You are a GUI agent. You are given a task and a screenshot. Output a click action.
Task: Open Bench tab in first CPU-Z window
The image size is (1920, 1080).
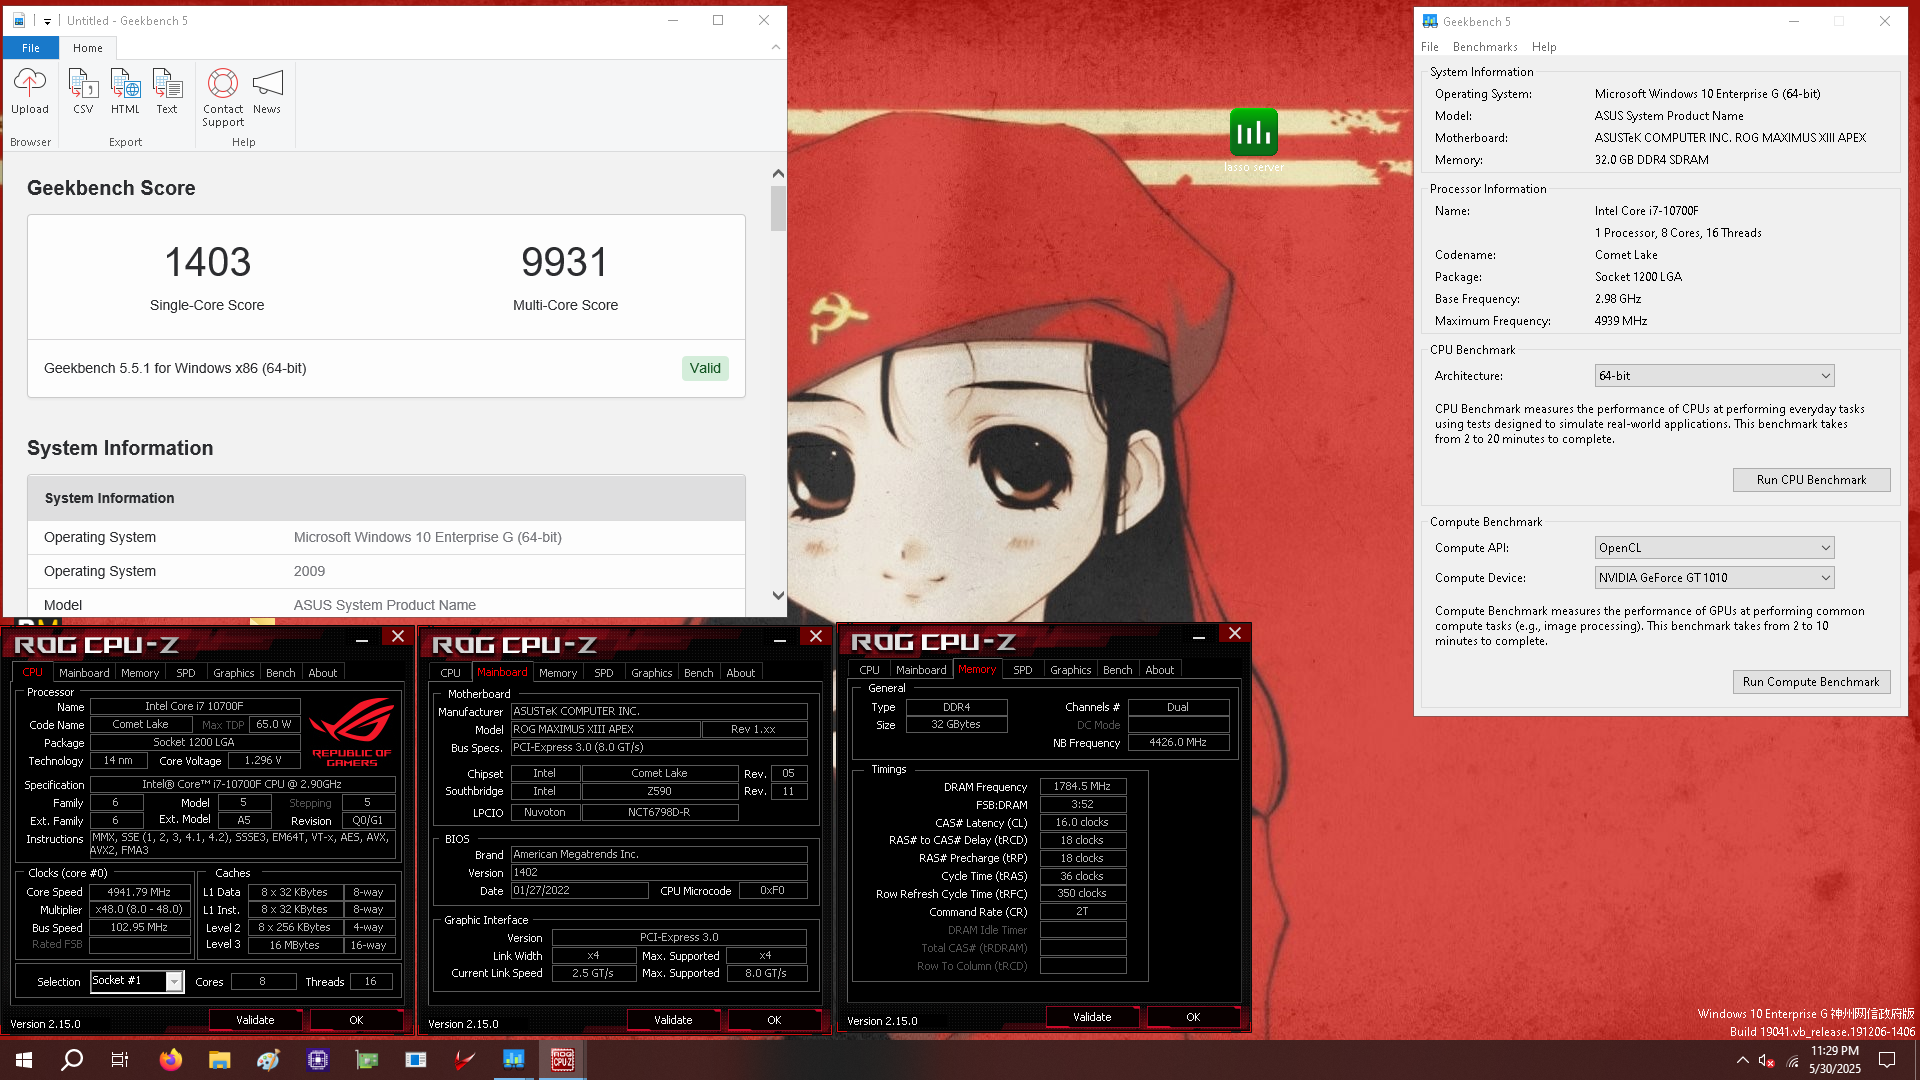[280, 673]
